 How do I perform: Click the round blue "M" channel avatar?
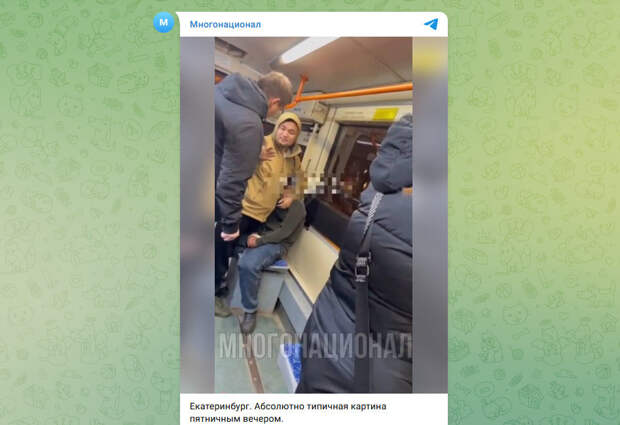(163, 22)
